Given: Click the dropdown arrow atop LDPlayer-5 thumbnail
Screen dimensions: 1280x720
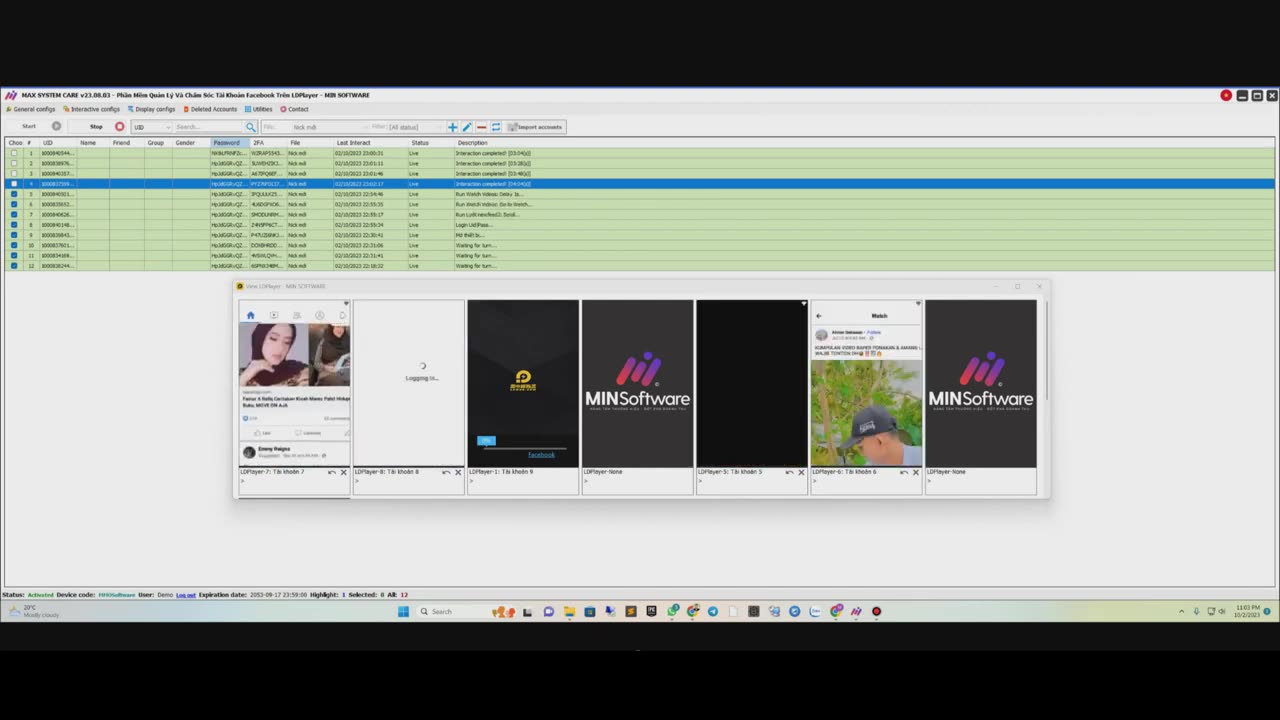Looking at the screenshot, I should coord(803,303).
